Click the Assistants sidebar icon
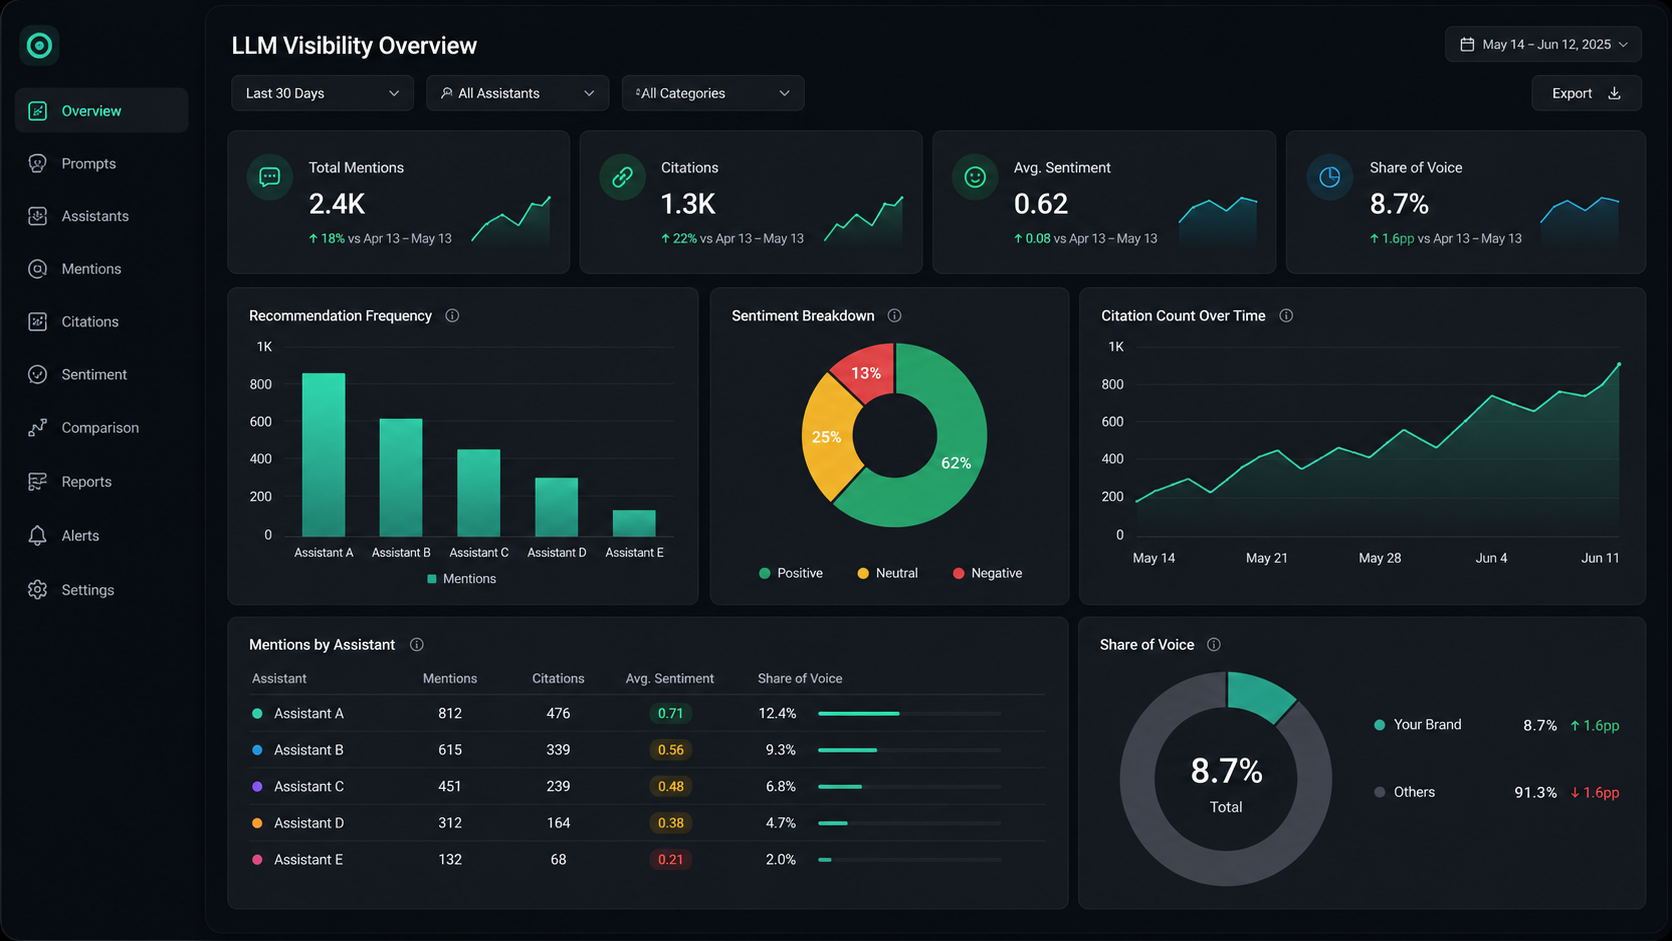 (x=38, y=216)
